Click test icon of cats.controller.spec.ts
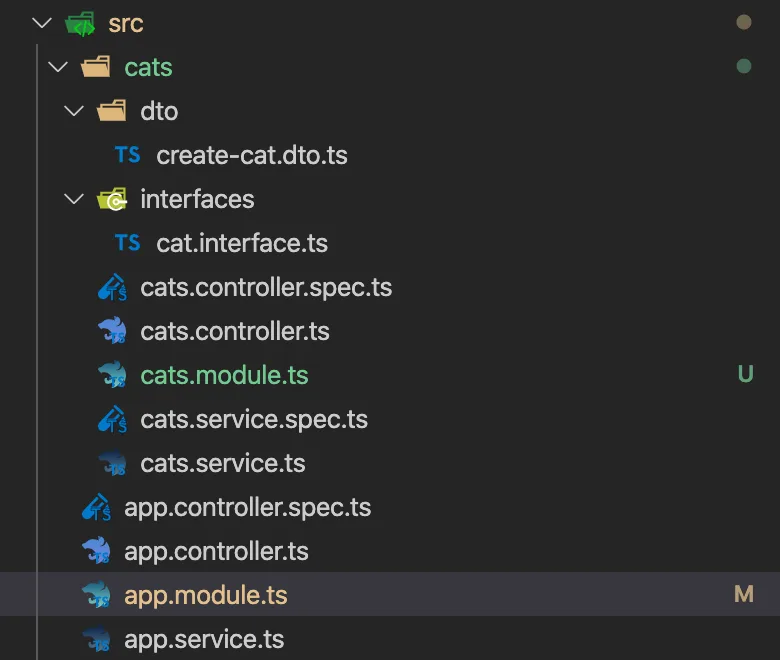Viewport: 780px width, 660px height. click(x=112, y=287)
